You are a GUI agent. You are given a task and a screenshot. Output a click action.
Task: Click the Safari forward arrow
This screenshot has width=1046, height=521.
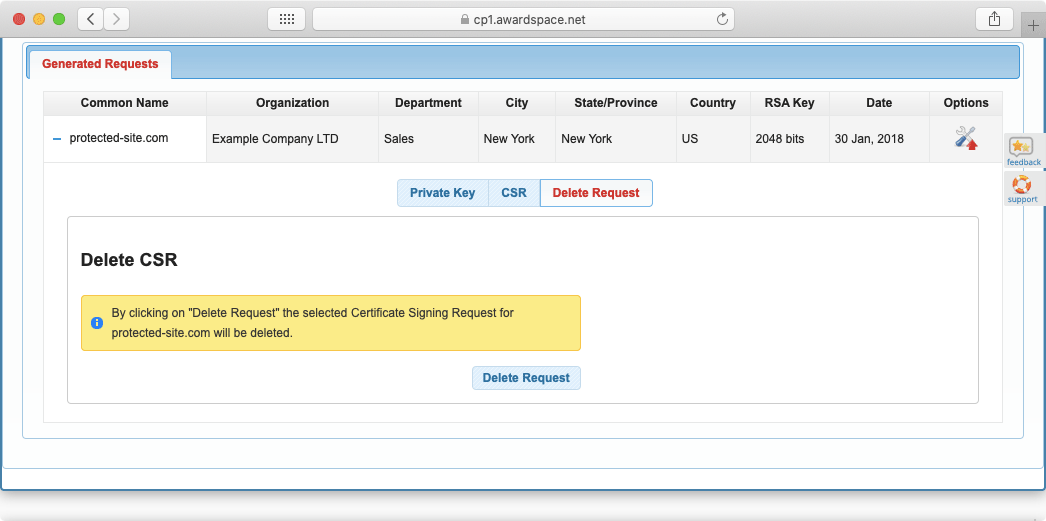pos(117,19)
